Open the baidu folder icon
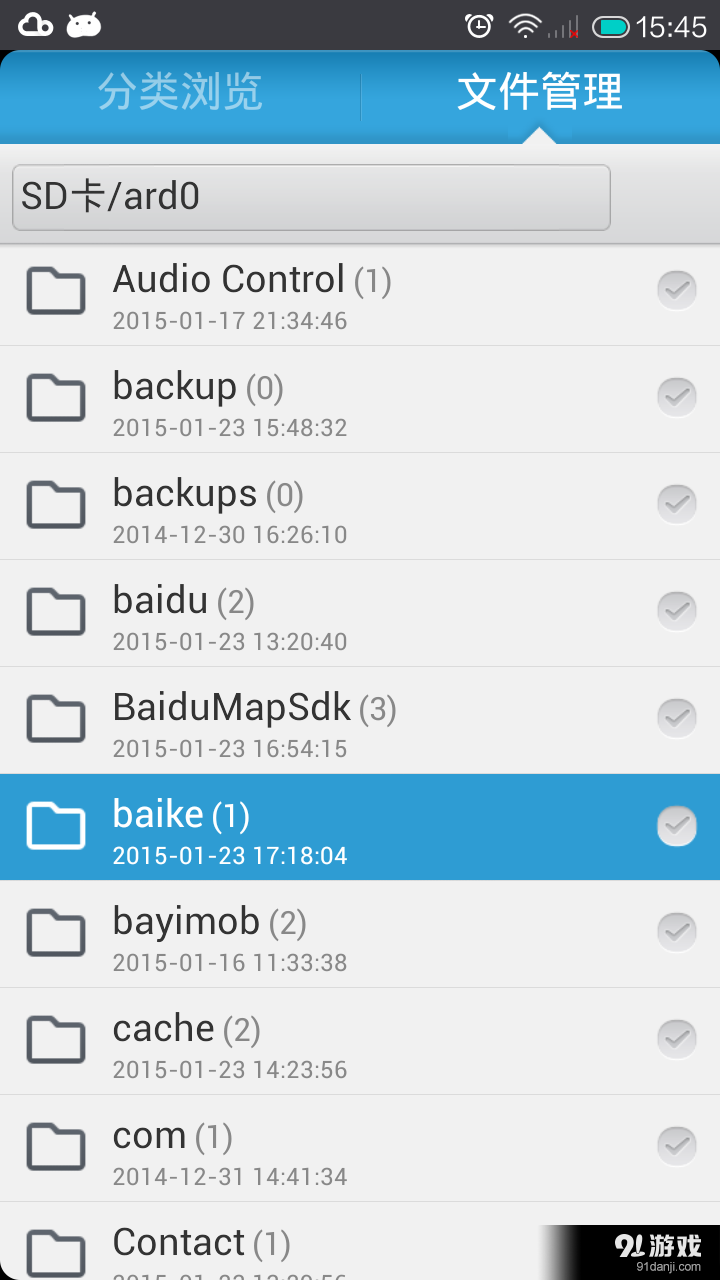This screenshot has width=720, height=1280. 55,612
